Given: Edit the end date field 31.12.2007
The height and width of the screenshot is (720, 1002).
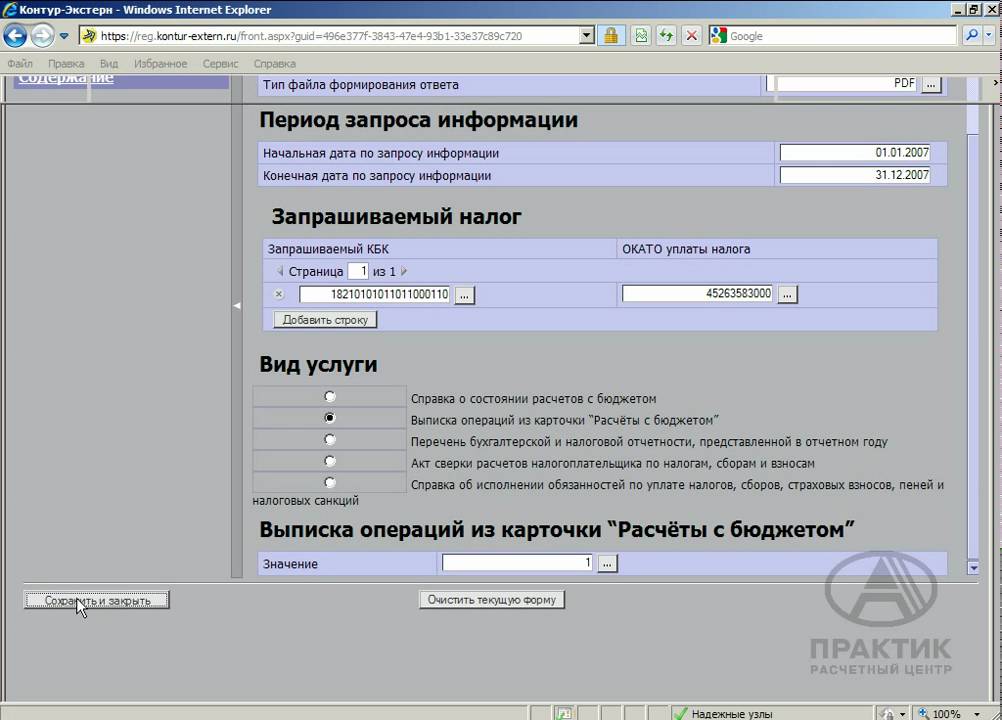Looking at the screenshot, I should pyautogui.click(x=854, y=175).
